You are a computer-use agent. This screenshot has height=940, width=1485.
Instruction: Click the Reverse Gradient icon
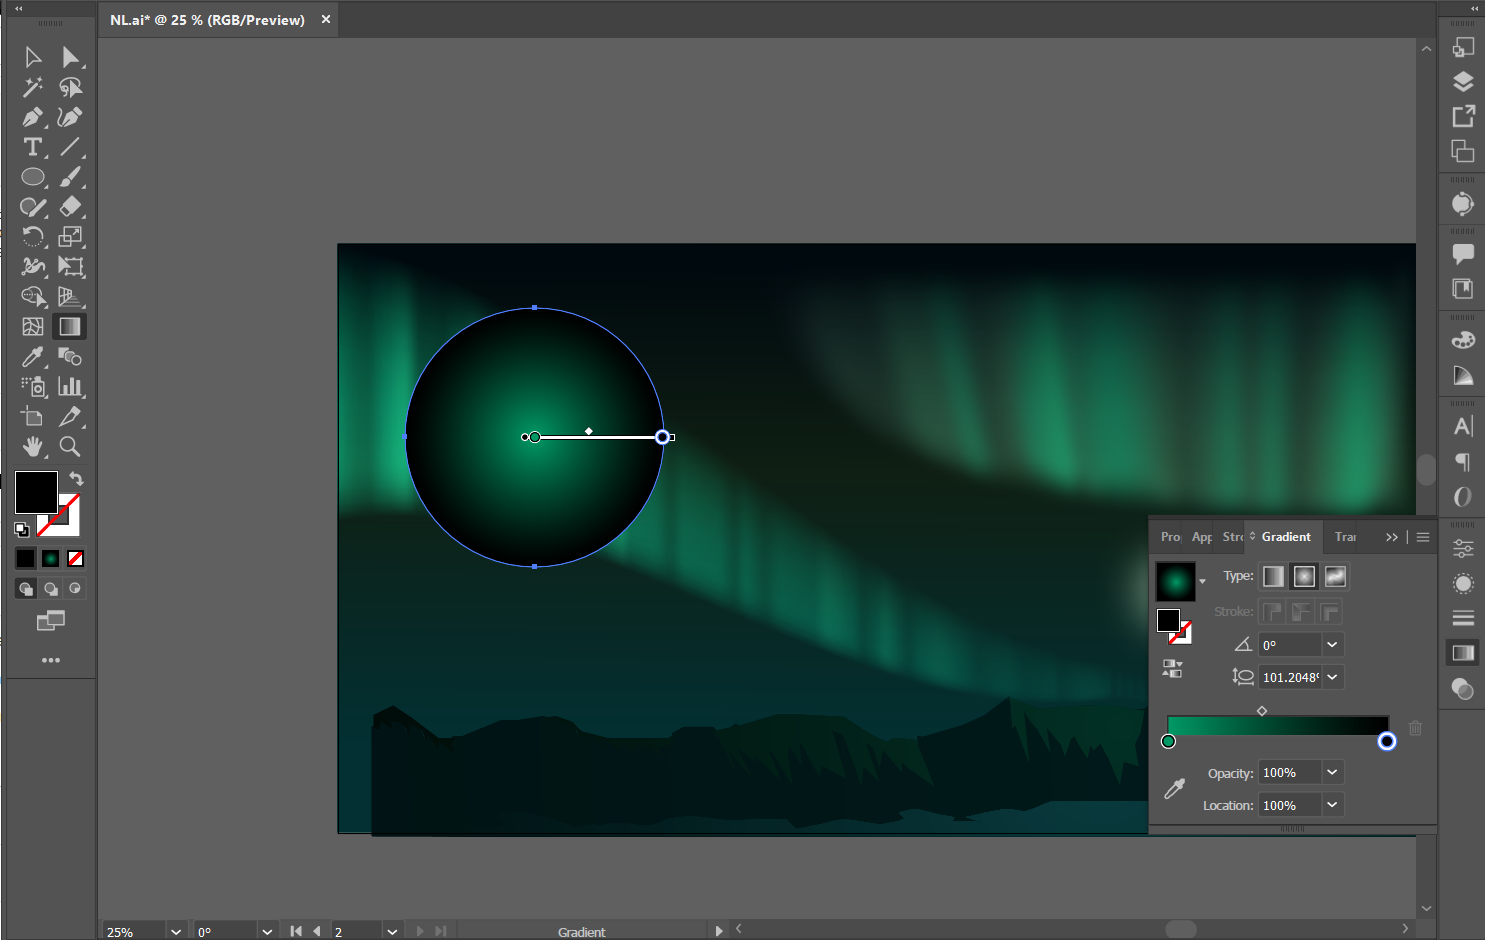(1172, 669)
